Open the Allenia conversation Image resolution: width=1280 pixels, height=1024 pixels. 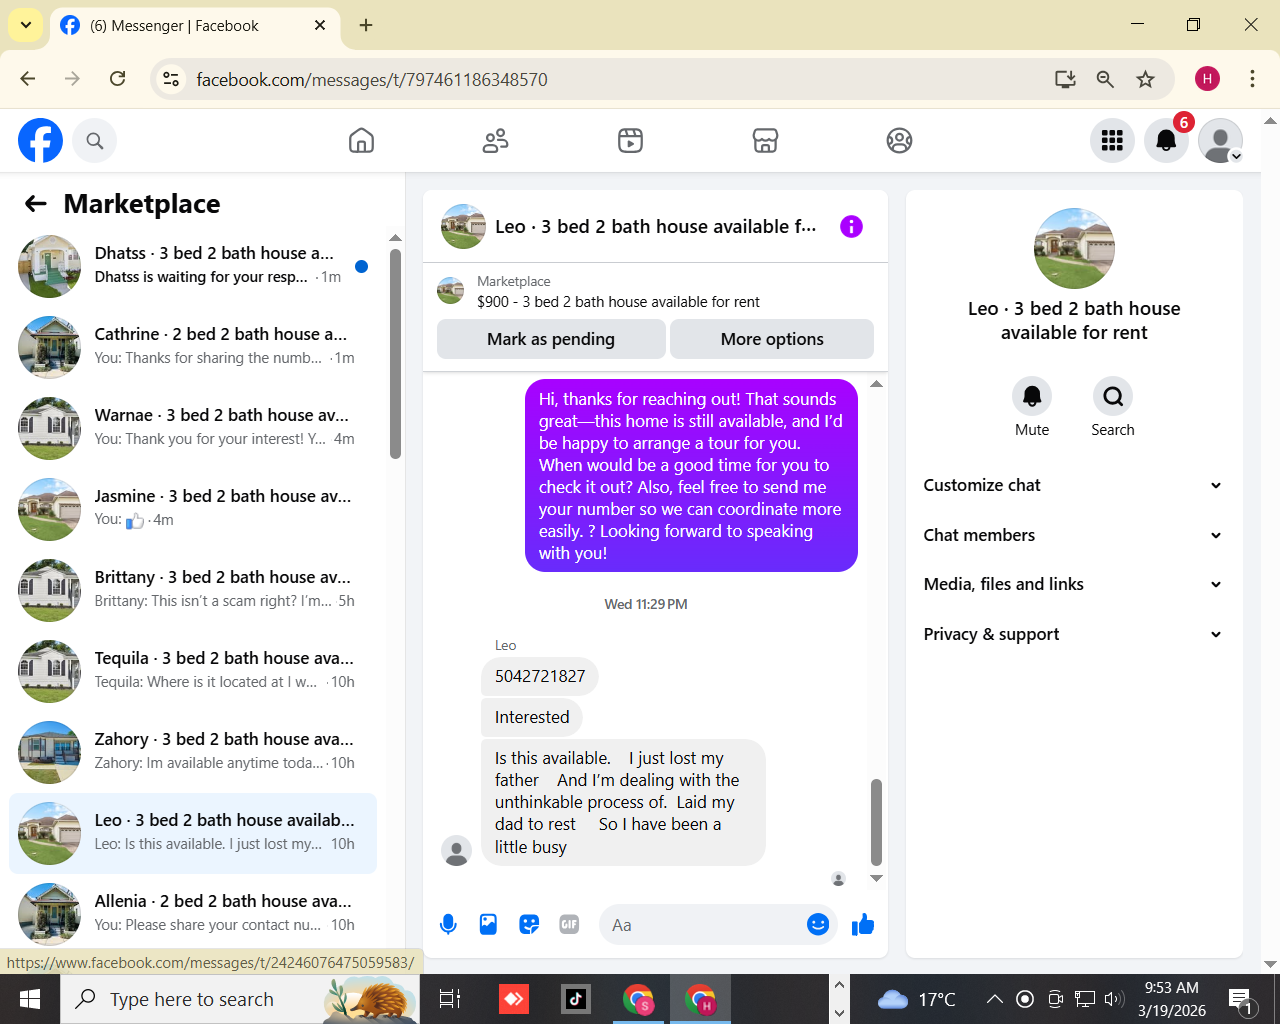(193, 913)
